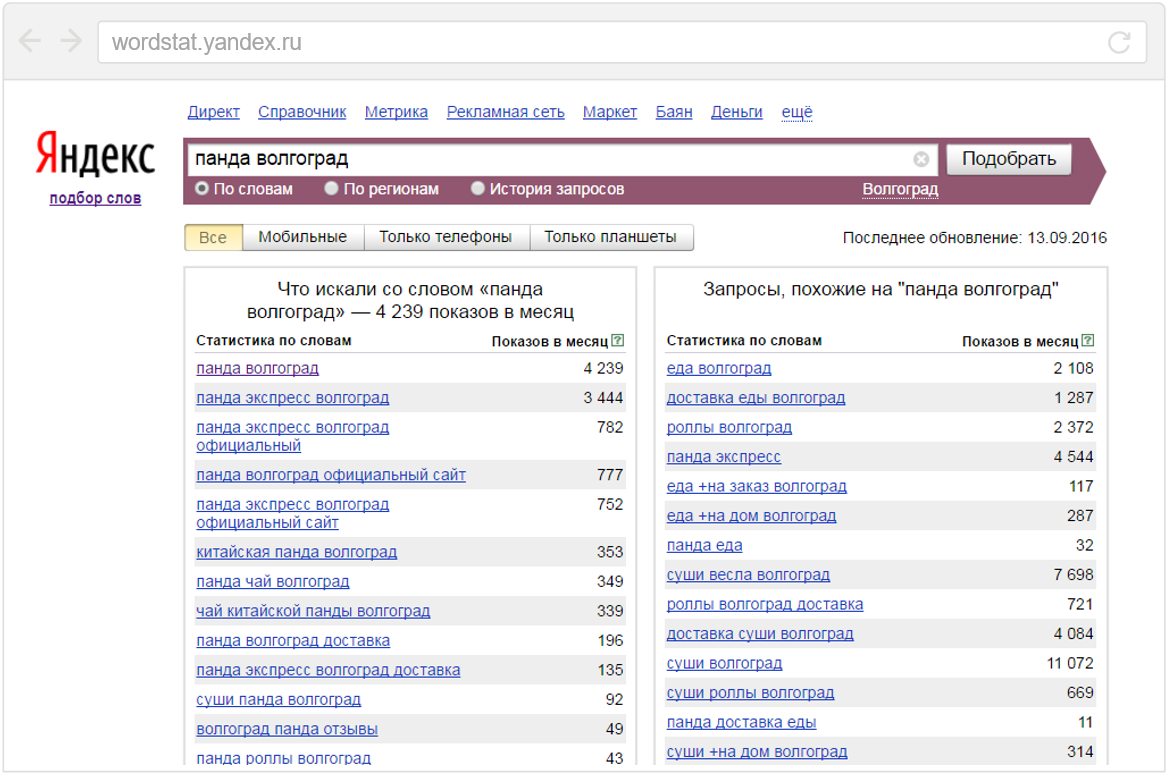This screenshot has width=1169, height=776.
Task: Reload the page with the refresh icon
Action: pyautogui.click(x=1119, y=42)
